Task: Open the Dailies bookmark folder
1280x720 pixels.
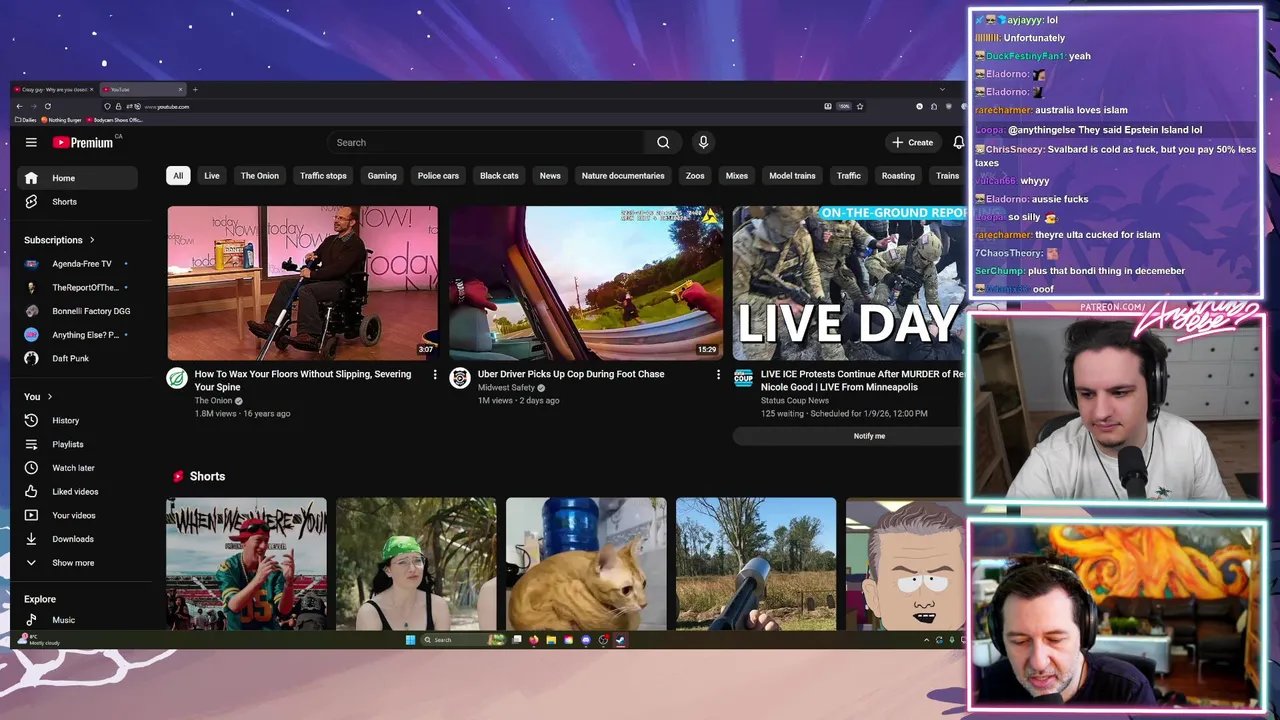Action: (x=26, y=120)
